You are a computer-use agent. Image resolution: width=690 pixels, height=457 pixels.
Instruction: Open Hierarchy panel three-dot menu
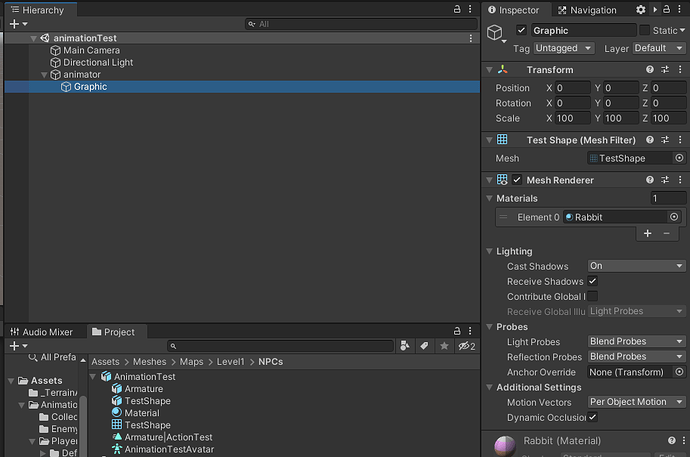(x=470, y=9)
